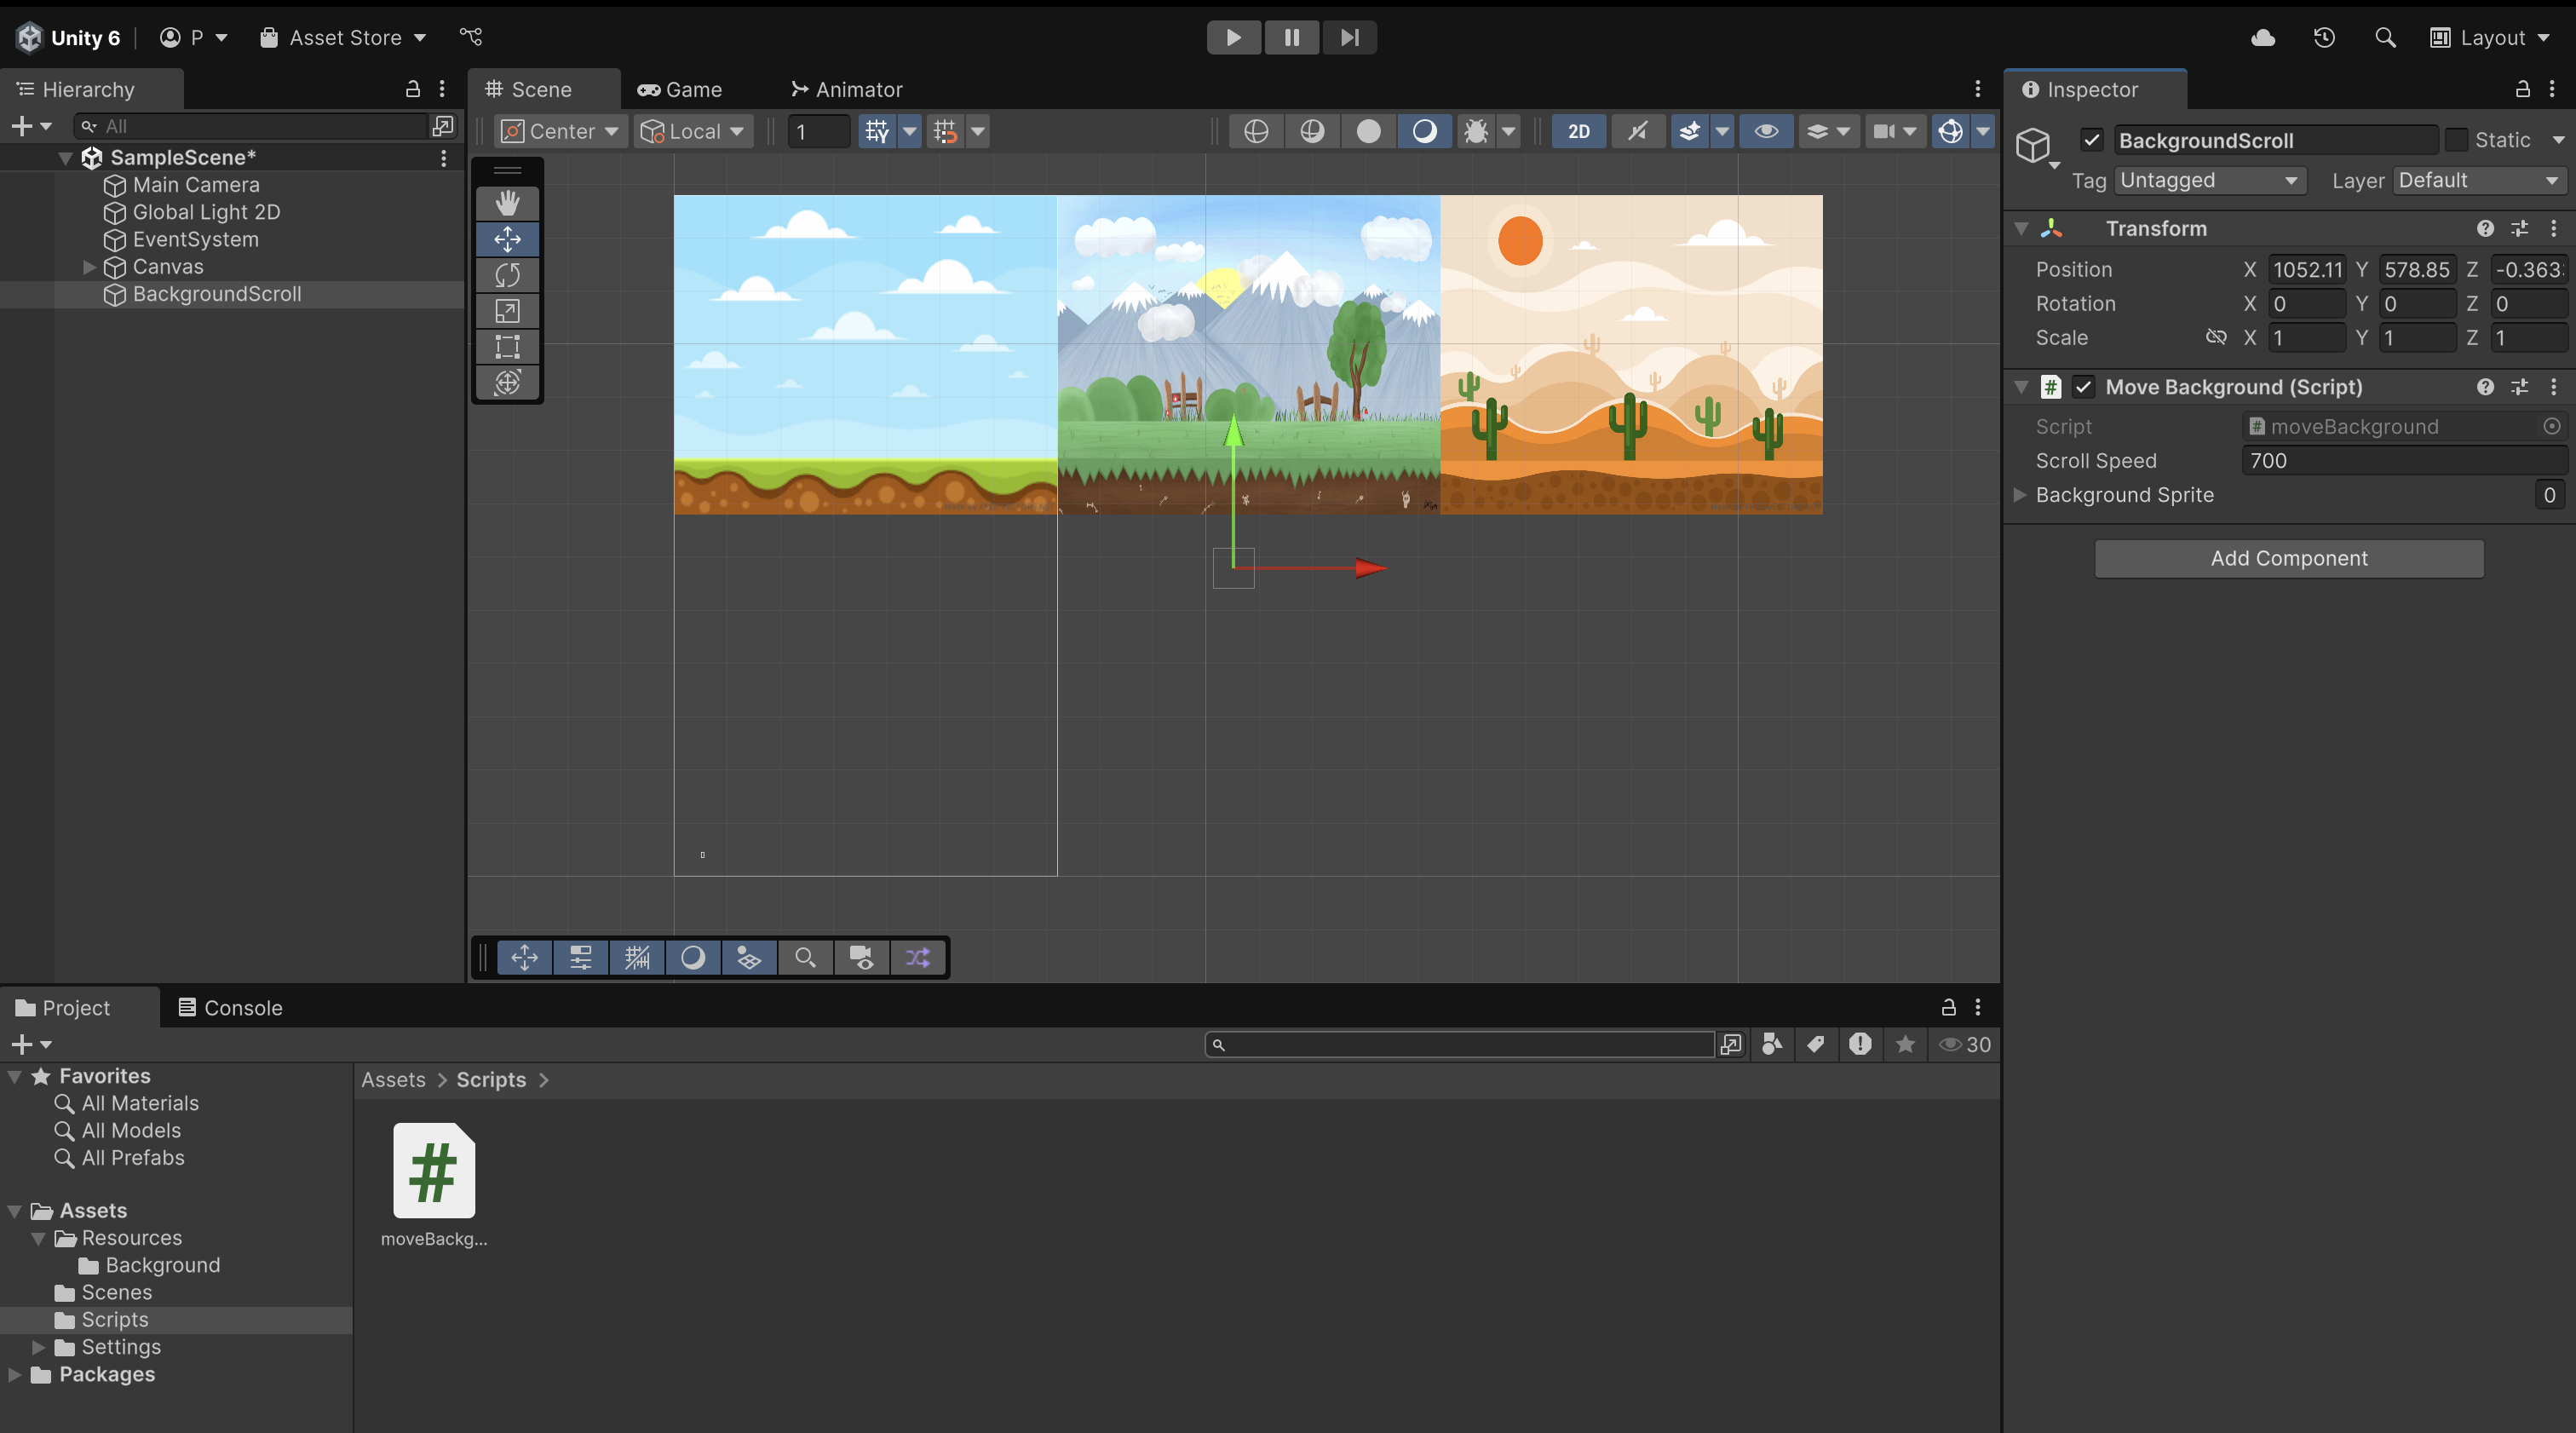The width and height of the screenshot is (2576, 1433).
Task: Switch to the Game tab
Action: [680, 89]
